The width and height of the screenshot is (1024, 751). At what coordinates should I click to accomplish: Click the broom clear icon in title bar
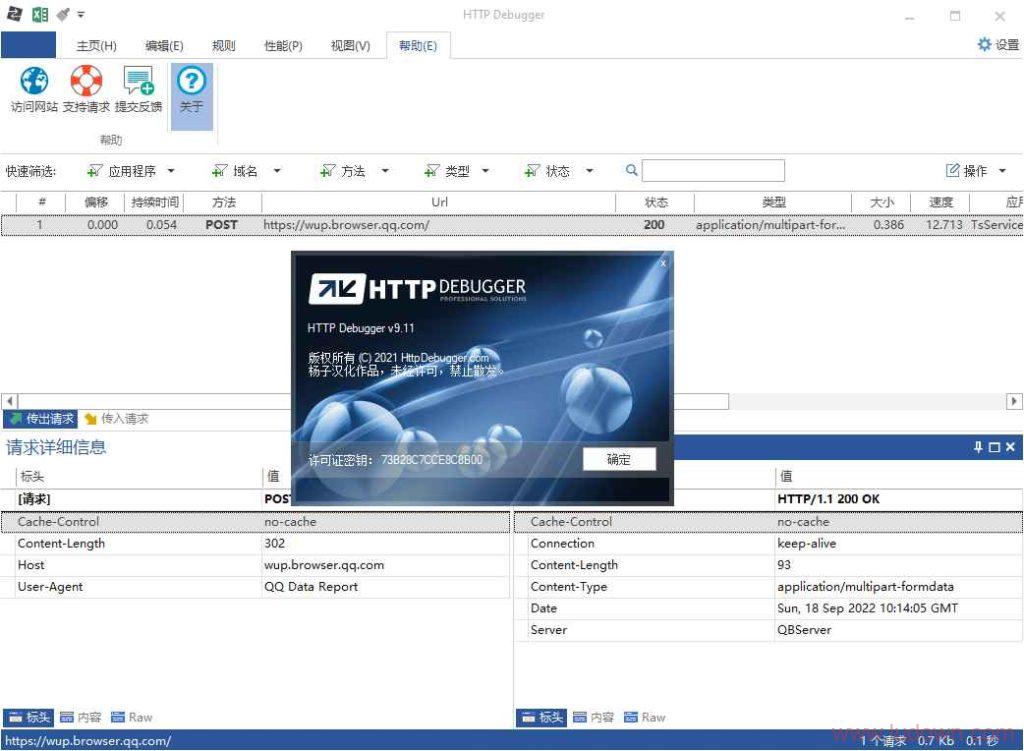click(63, 14)
